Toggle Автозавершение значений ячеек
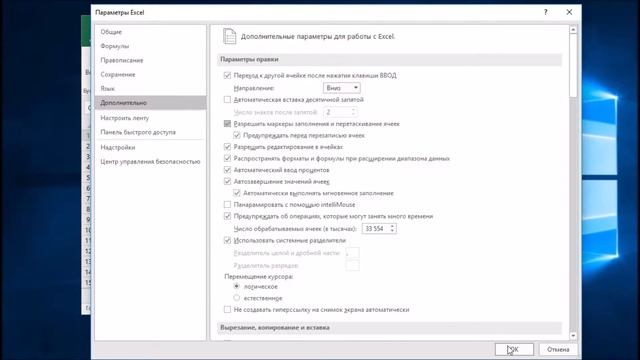This screenshot has width=640, height=360. (x=227, y=181)
